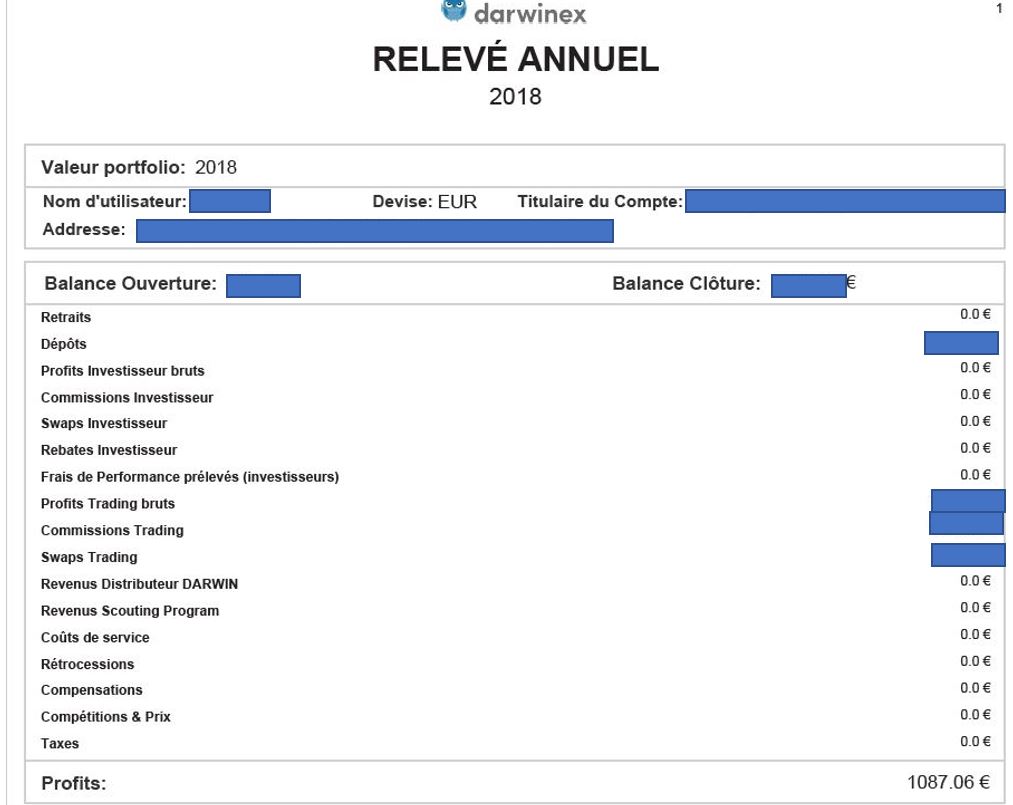The image size is (1013, 805).
Task: Select the Frais de Performance 0.0 € value
Action: [x=975, y=475]
